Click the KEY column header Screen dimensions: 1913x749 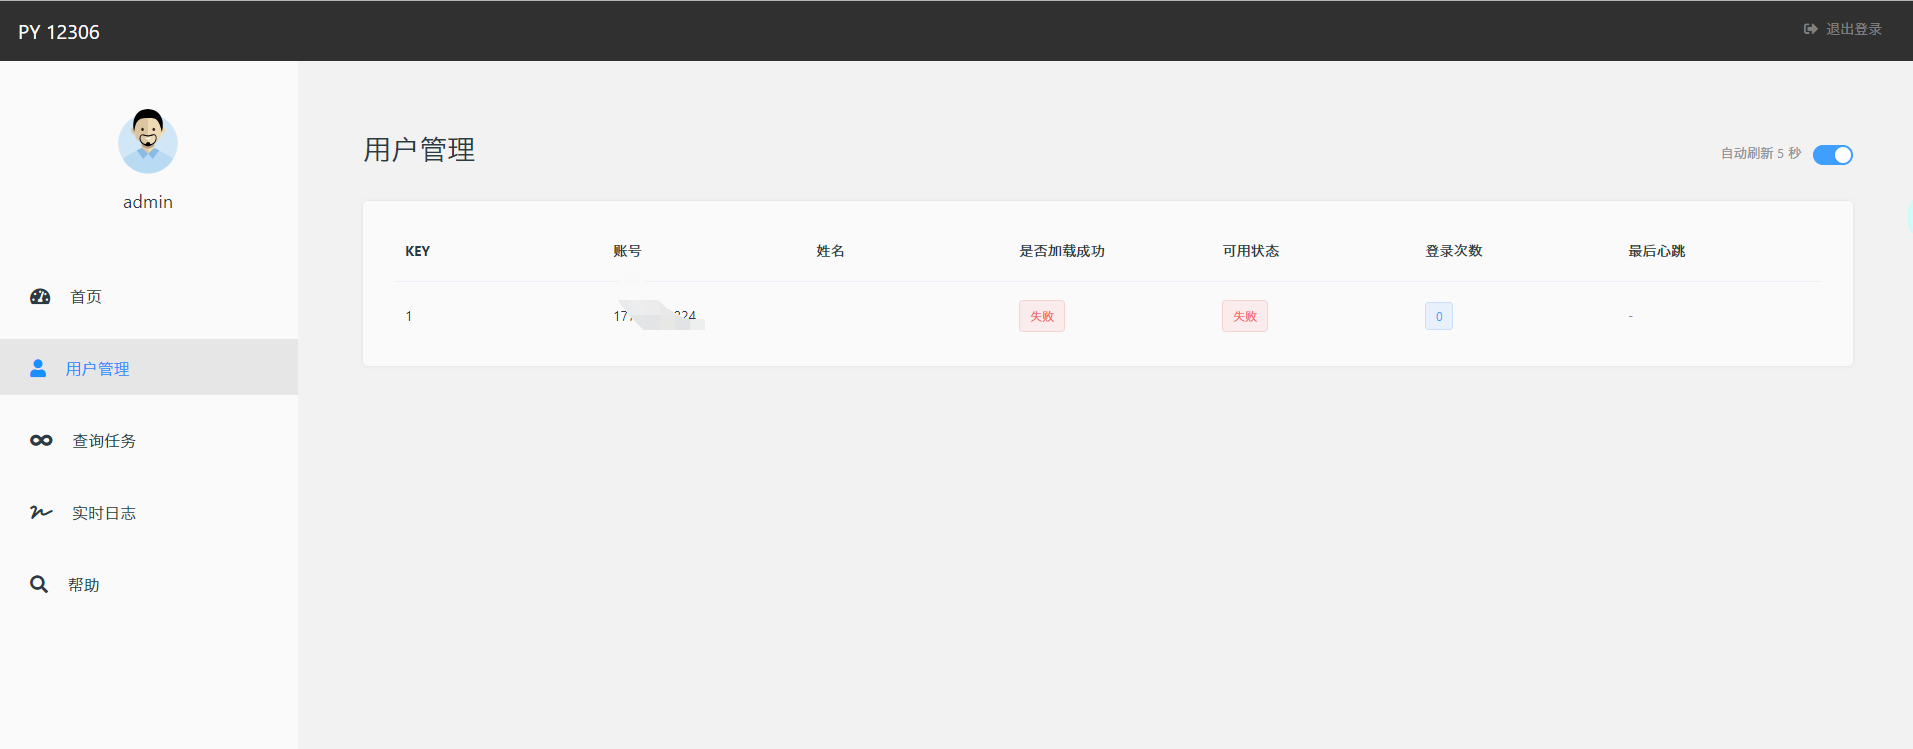(418, 251)
